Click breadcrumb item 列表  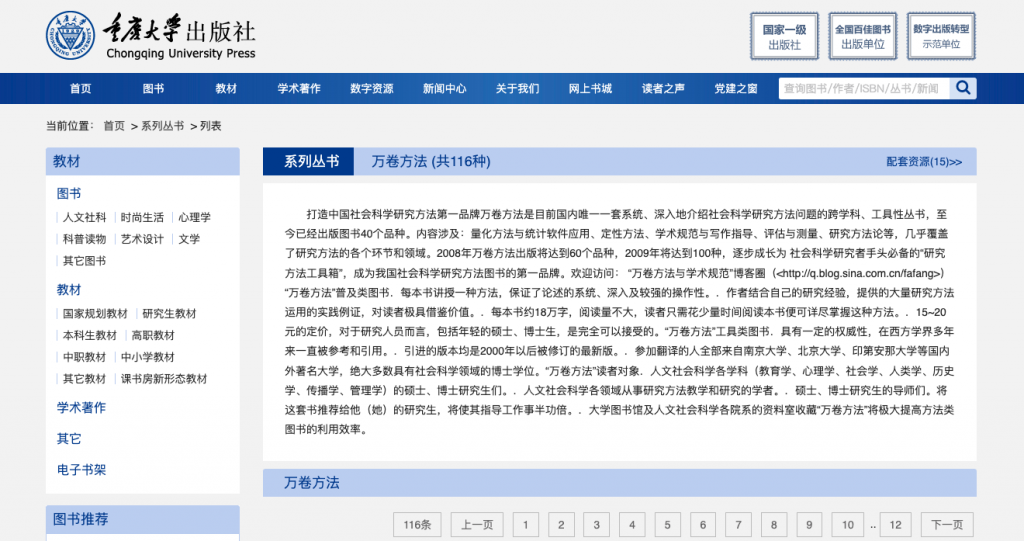click(x=210, y=125)
